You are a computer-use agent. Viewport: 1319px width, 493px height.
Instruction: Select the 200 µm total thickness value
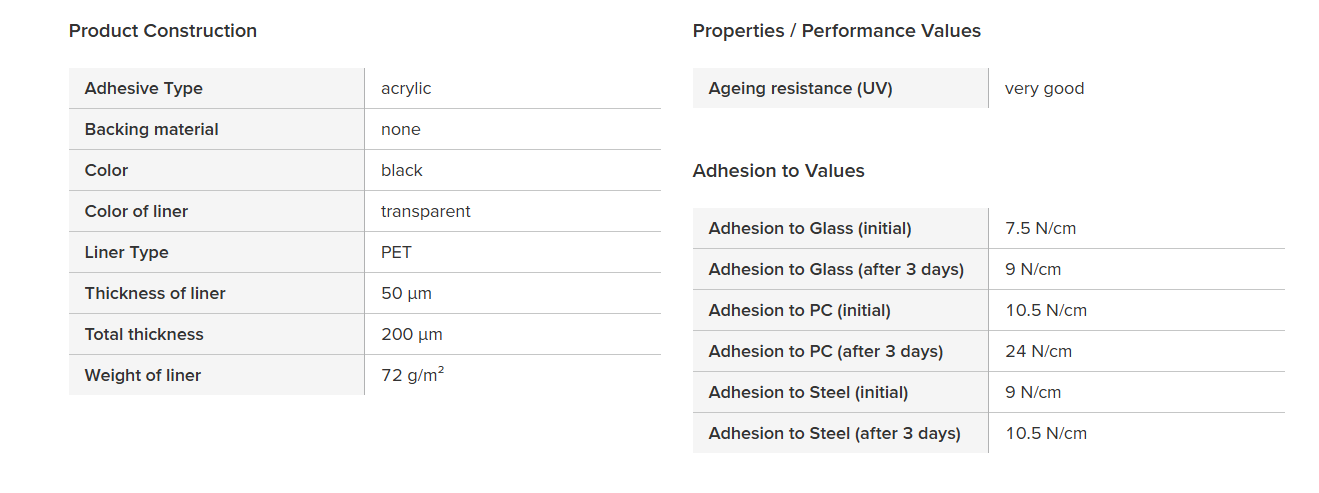click(x=411, y=334)
